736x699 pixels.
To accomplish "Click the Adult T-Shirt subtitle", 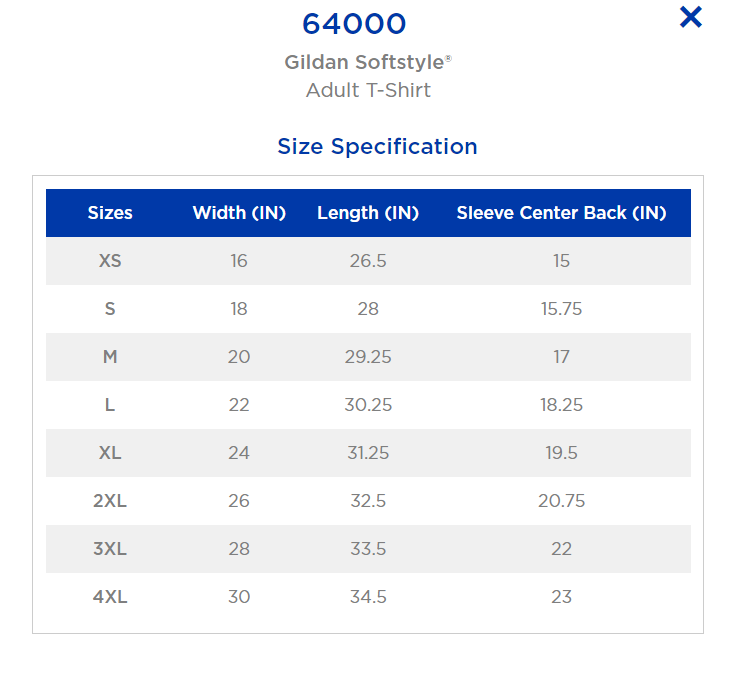I will coord(368,90).
